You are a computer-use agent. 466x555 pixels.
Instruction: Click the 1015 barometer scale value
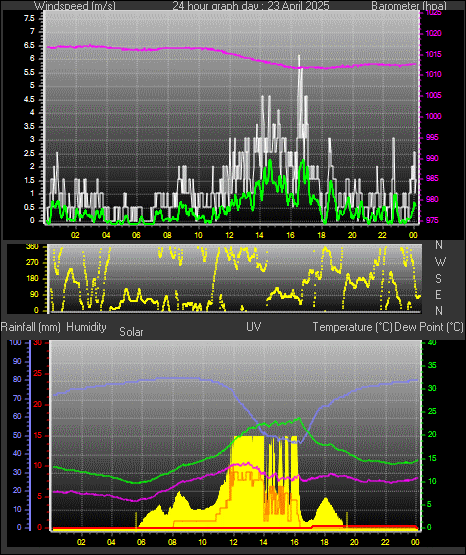pos(433,55)
